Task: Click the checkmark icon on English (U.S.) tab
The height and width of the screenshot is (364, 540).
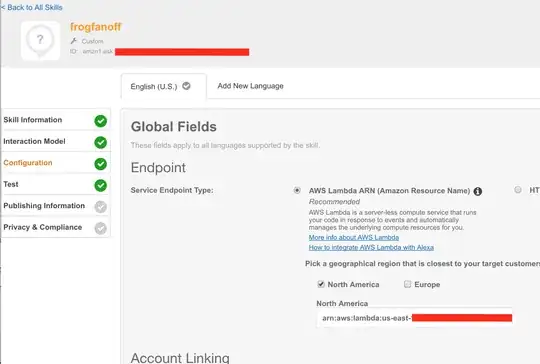Action: tap(186, 86)
